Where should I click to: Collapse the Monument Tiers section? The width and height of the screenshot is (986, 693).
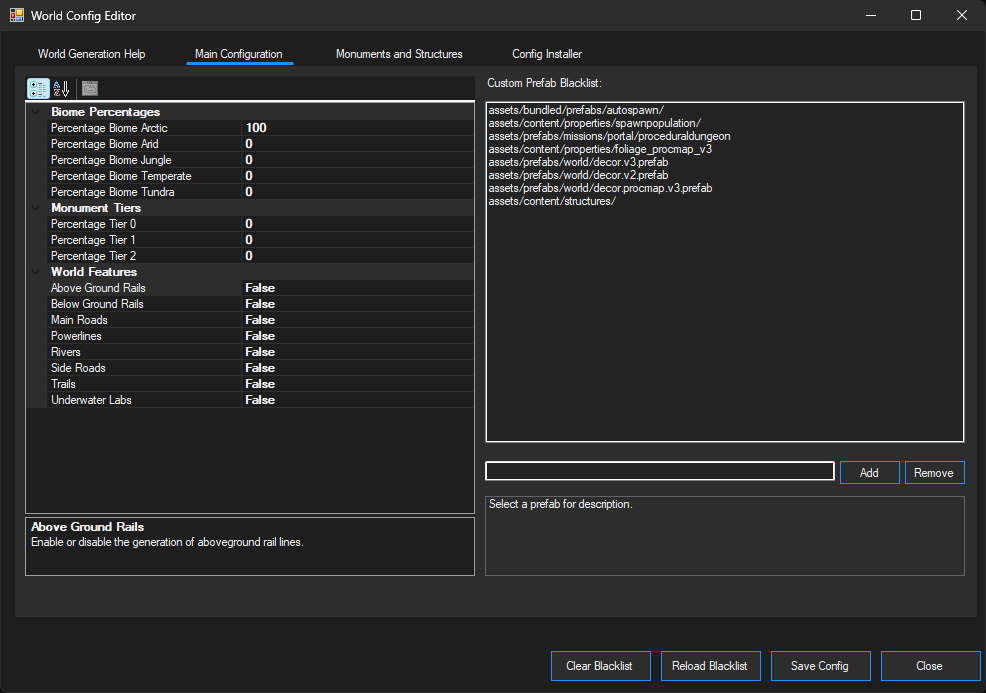(x=36, y=207)
